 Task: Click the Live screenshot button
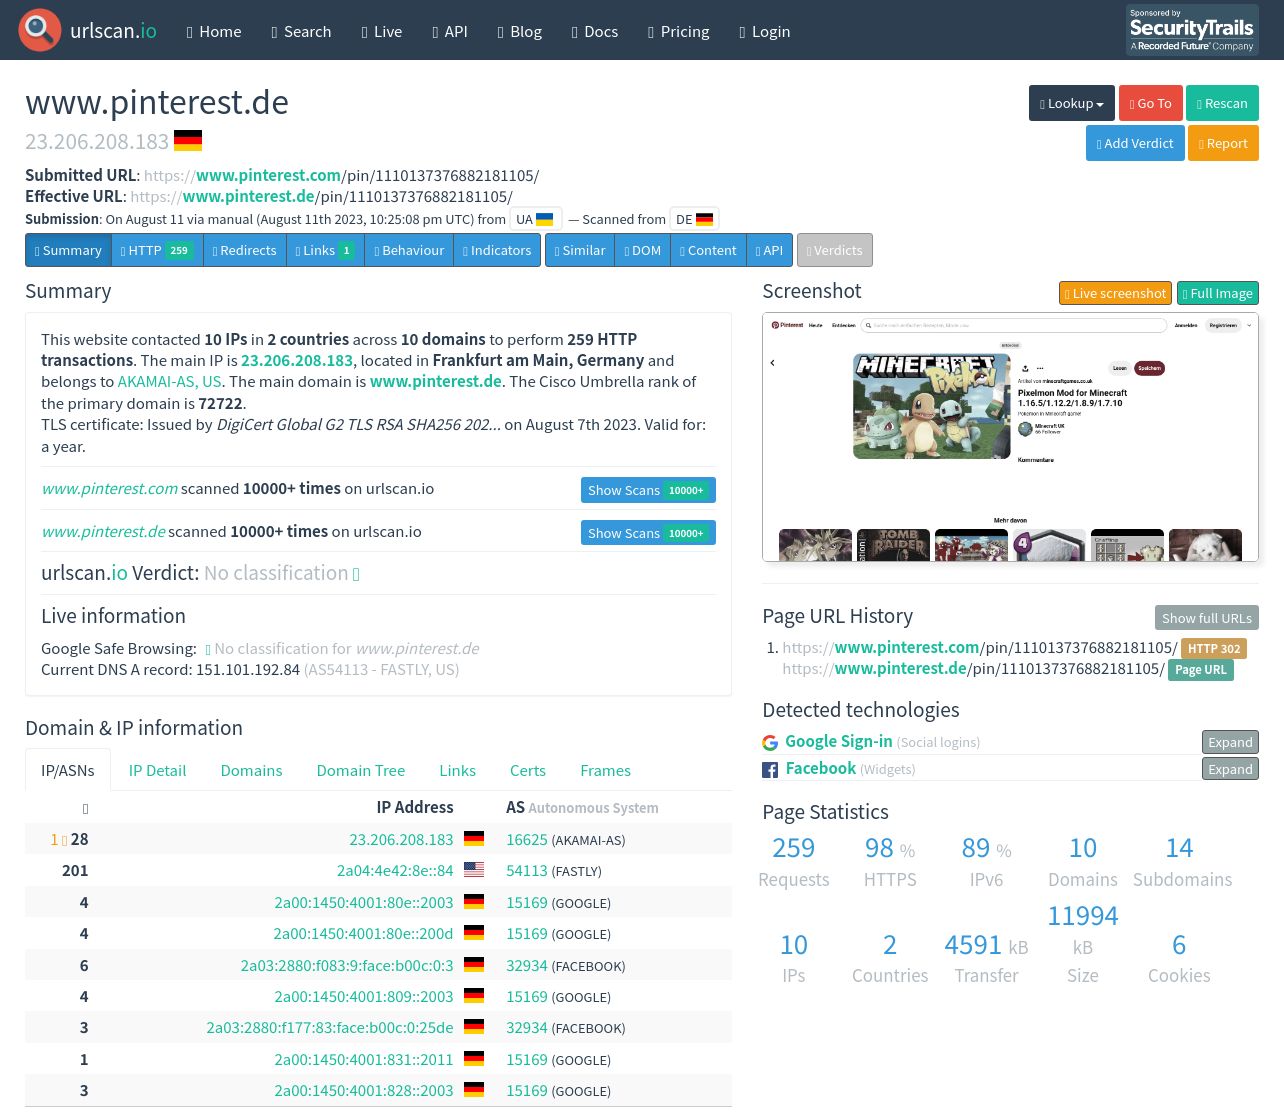(x=1115, y=293)
